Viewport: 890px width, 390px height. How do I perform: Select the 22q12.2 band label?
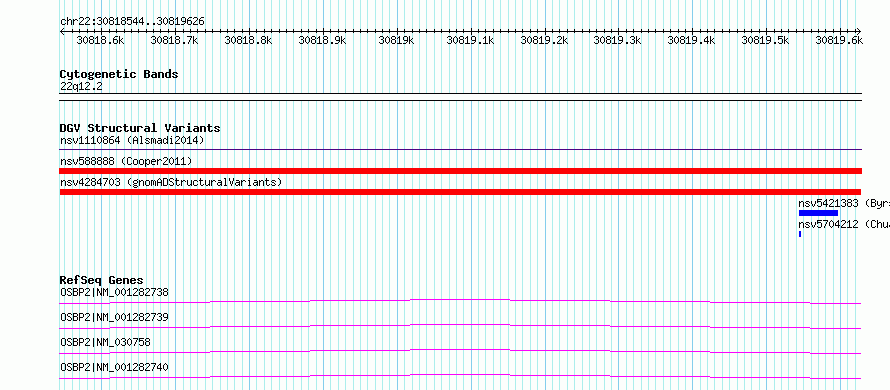81,87
